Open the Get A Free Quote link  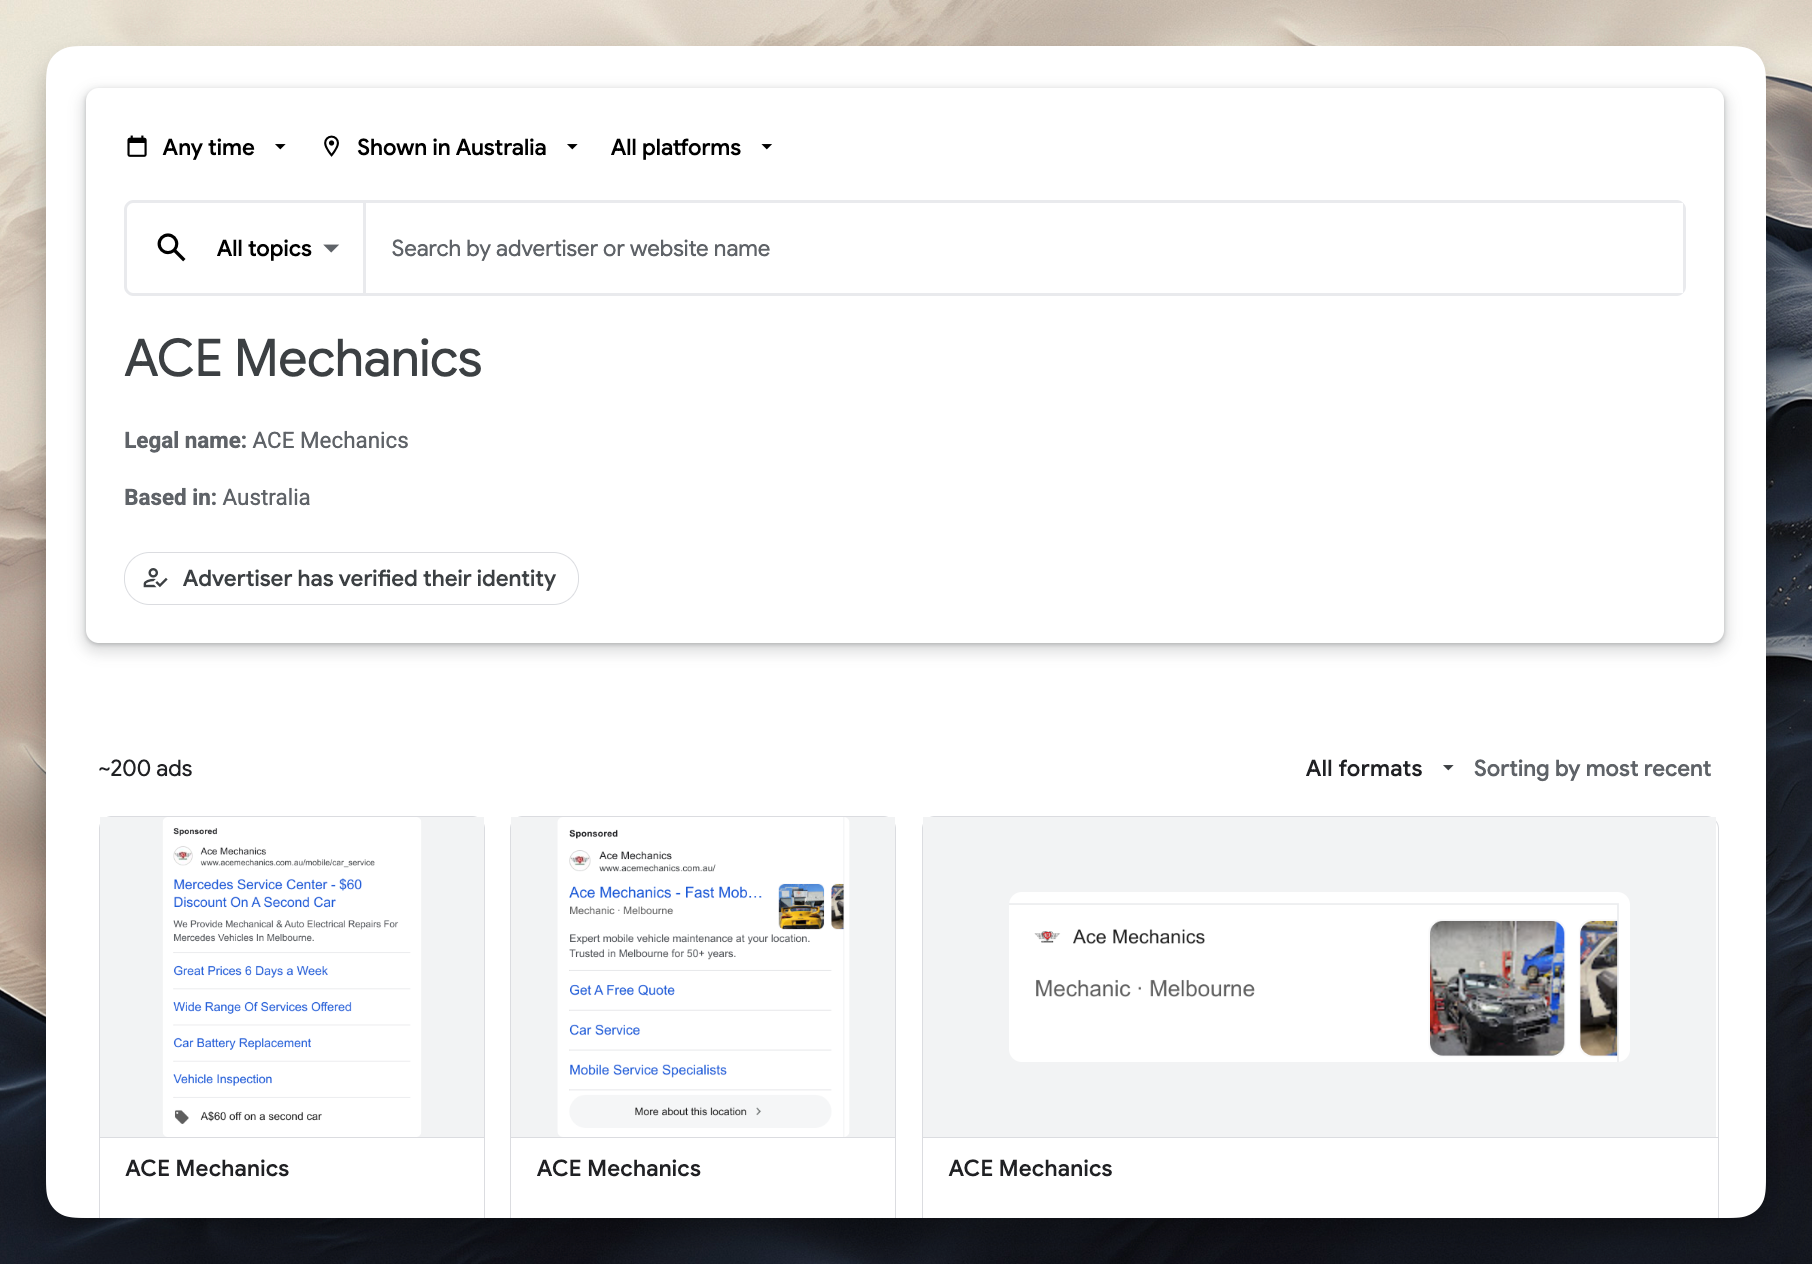coord(620,990)
